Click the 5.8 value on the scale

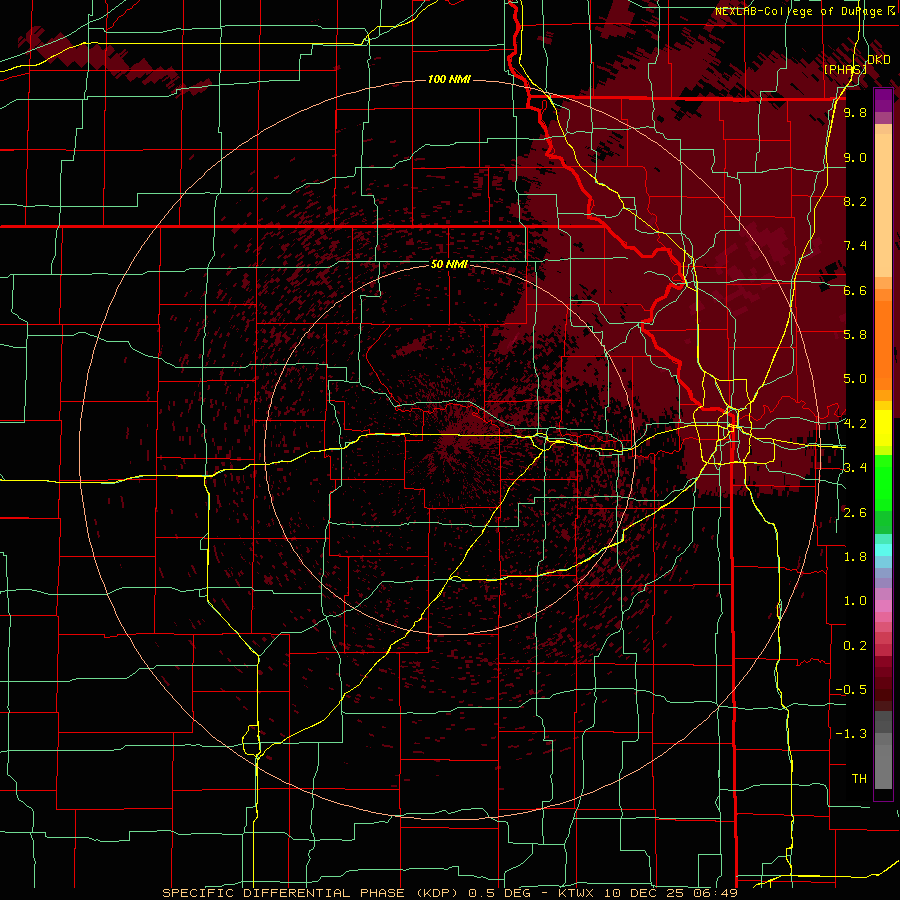pos(855,335)
